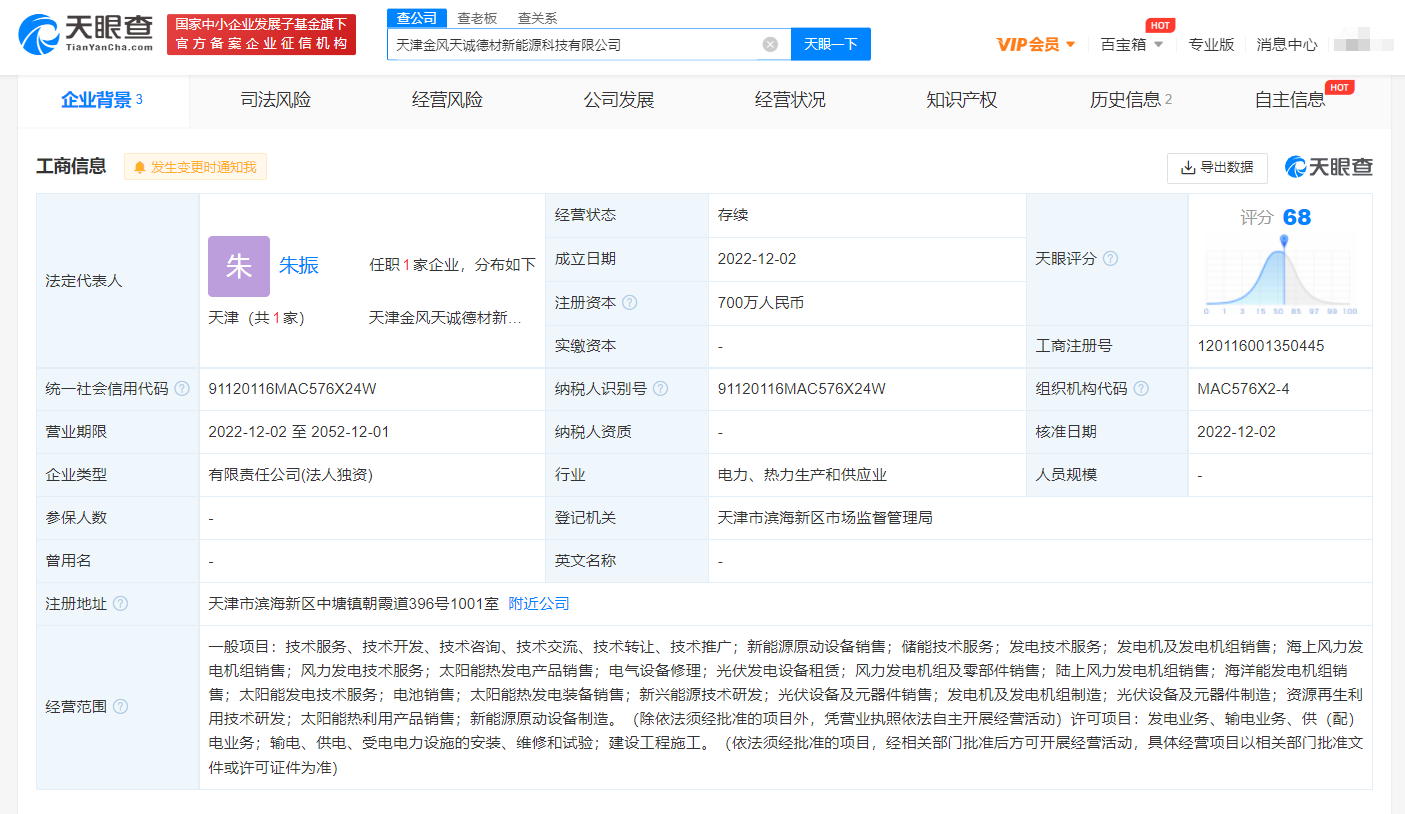The image size is (1405, 814).
Task: Click the 朱 avatar of legal representative
Action: [x=239, y=266]
